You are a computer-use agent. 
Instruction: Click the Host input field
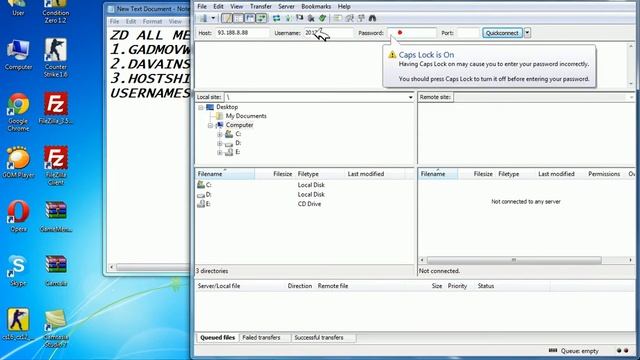point(242,33)
